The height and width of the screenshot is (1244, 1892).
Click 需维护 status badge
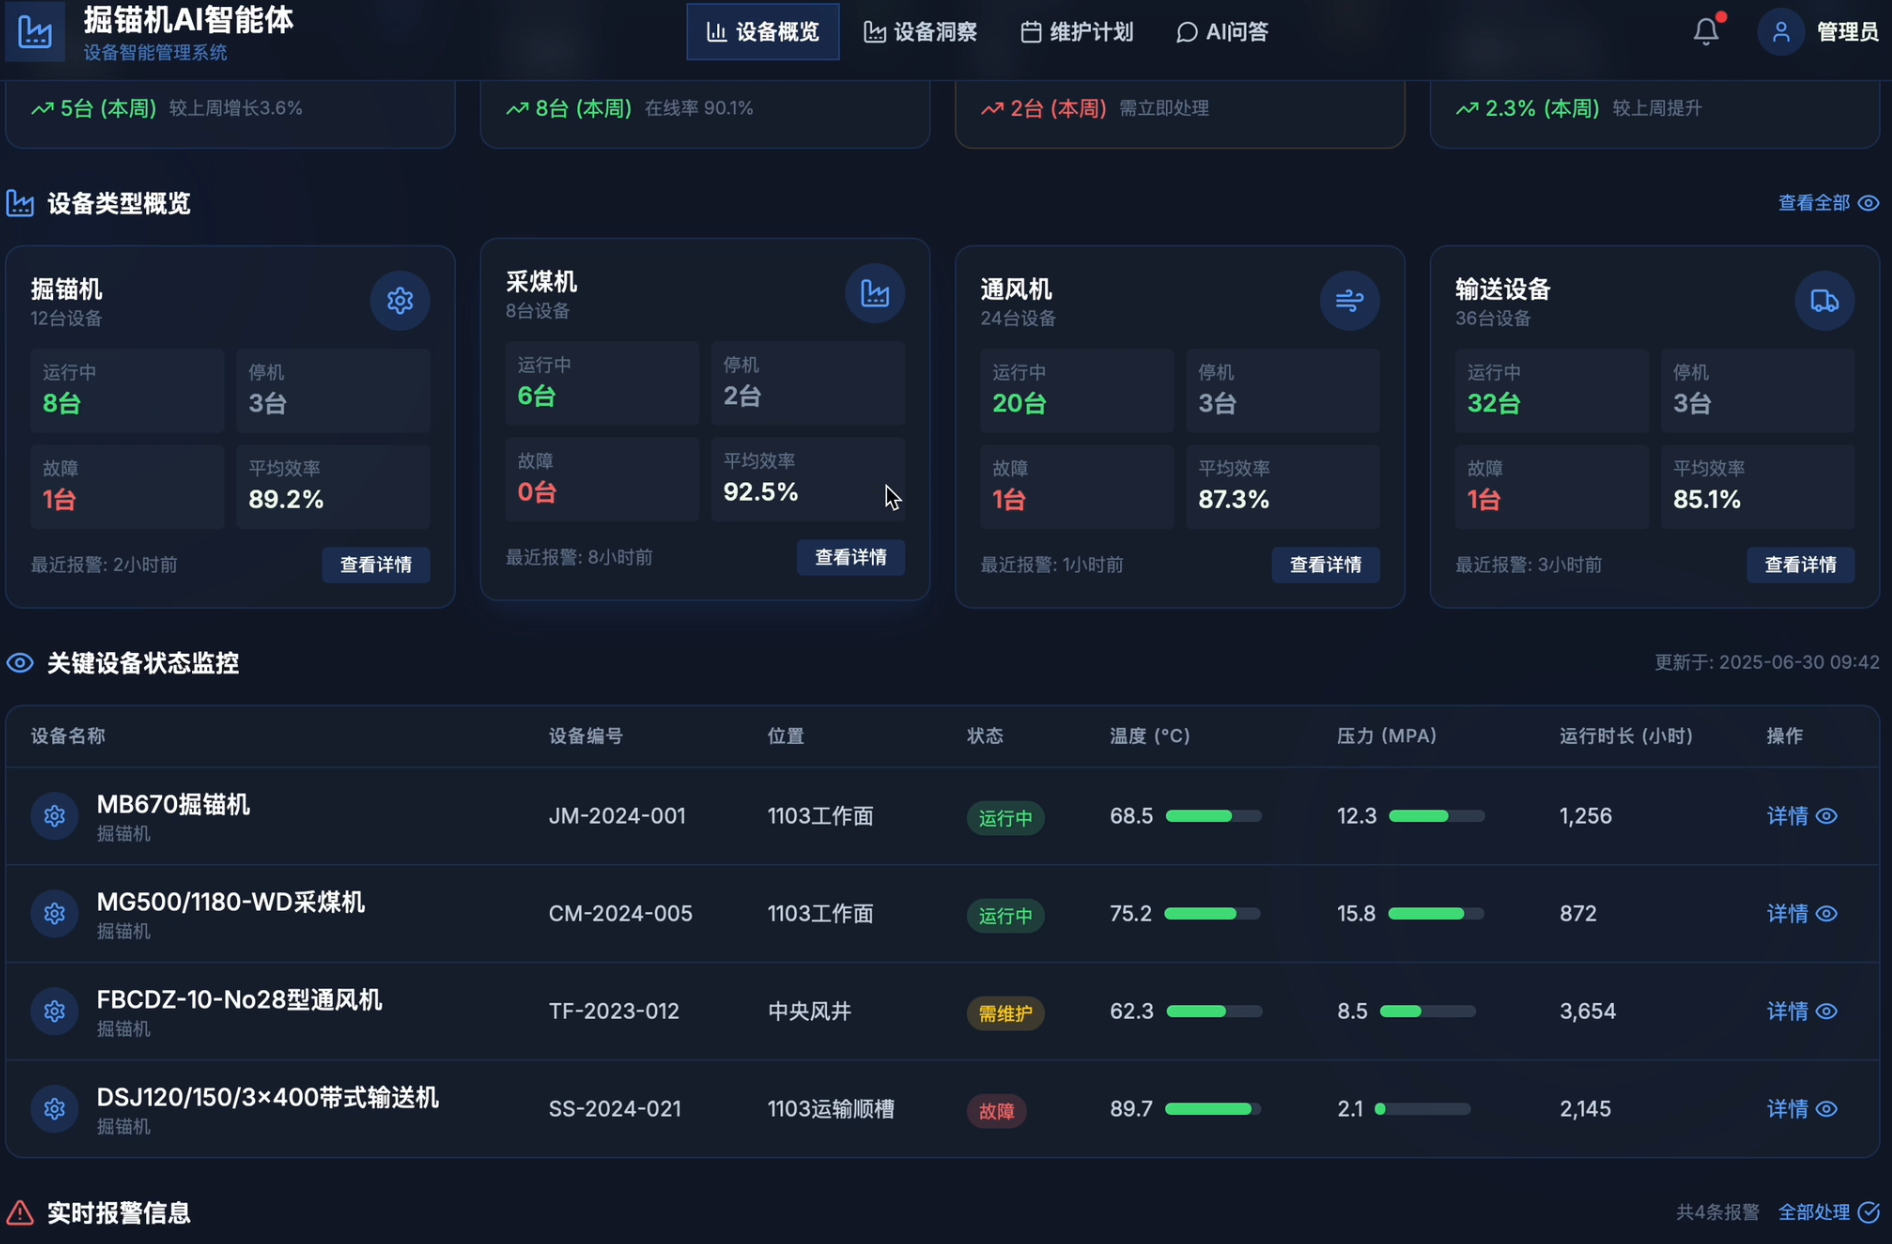click(x=1006, y=1013)
